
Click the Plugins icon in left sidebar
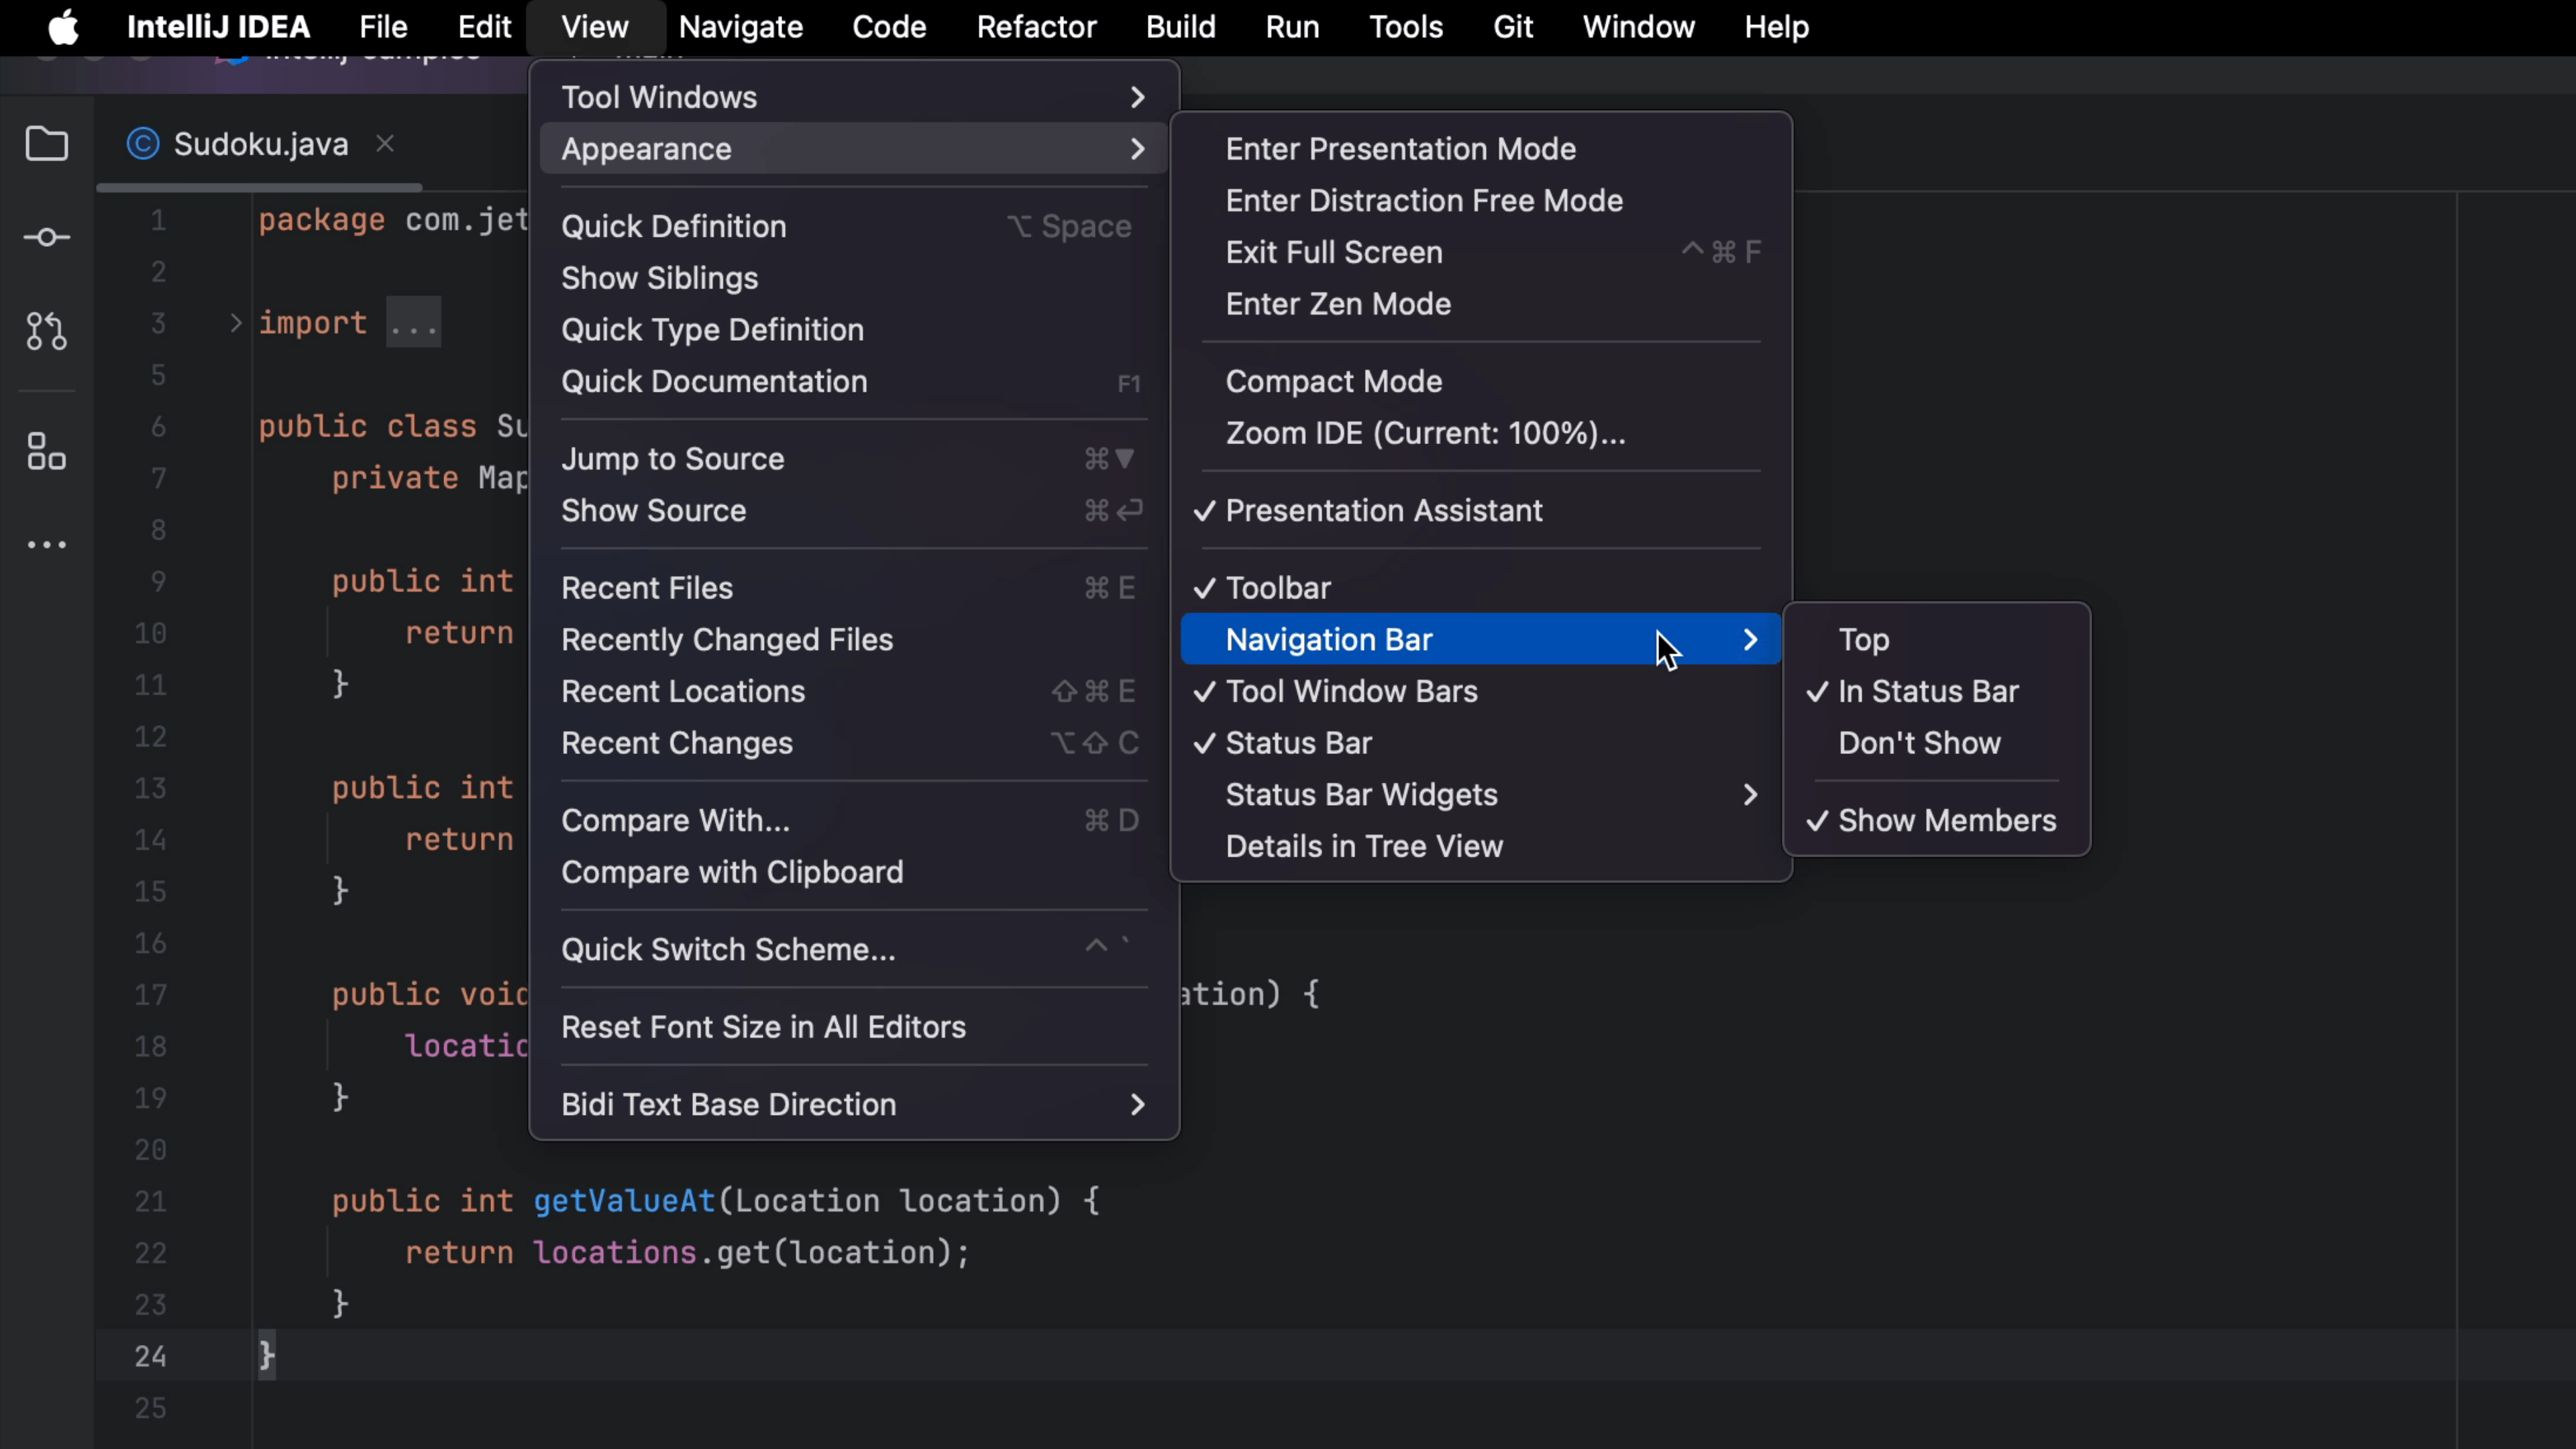[48, 453]
